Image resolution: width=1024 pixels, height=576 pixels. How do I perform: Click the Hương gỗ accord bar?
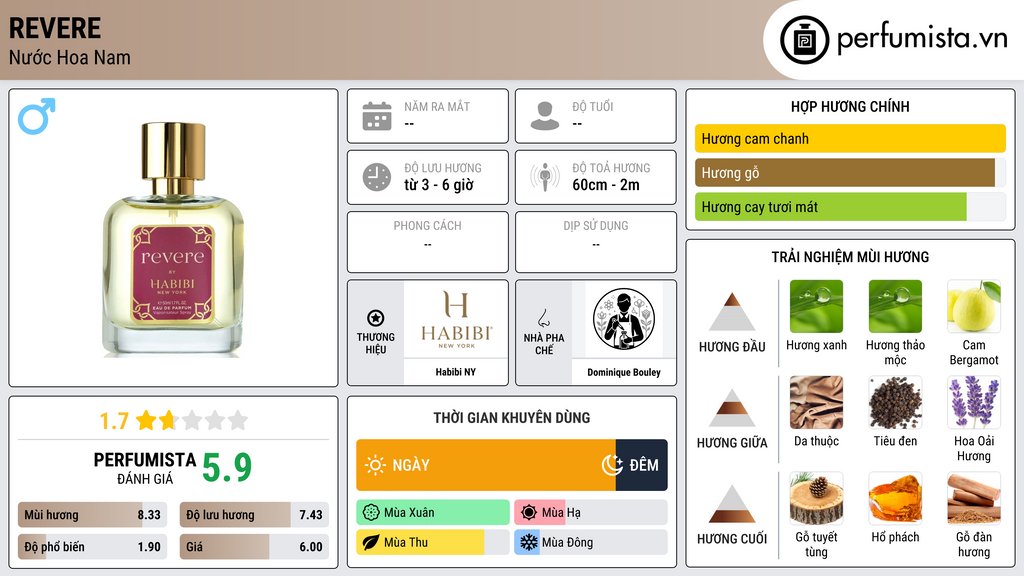coord(850,172)
